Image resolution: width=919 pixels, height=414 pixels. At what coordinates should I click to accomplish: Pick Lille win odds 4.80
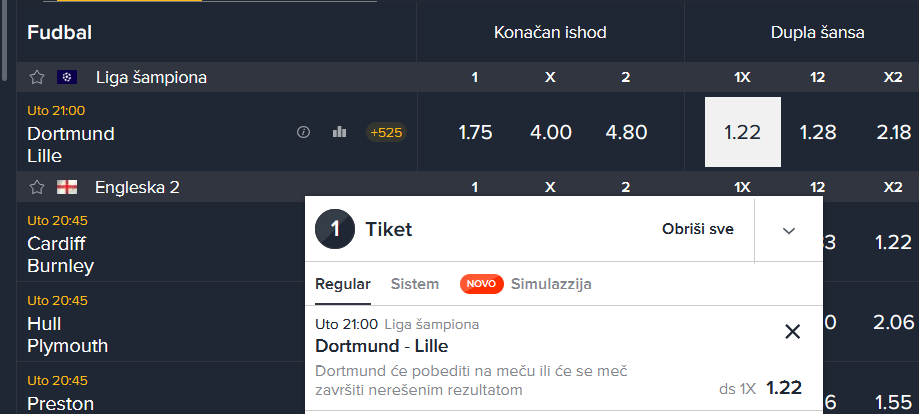[x=626, y=132]
